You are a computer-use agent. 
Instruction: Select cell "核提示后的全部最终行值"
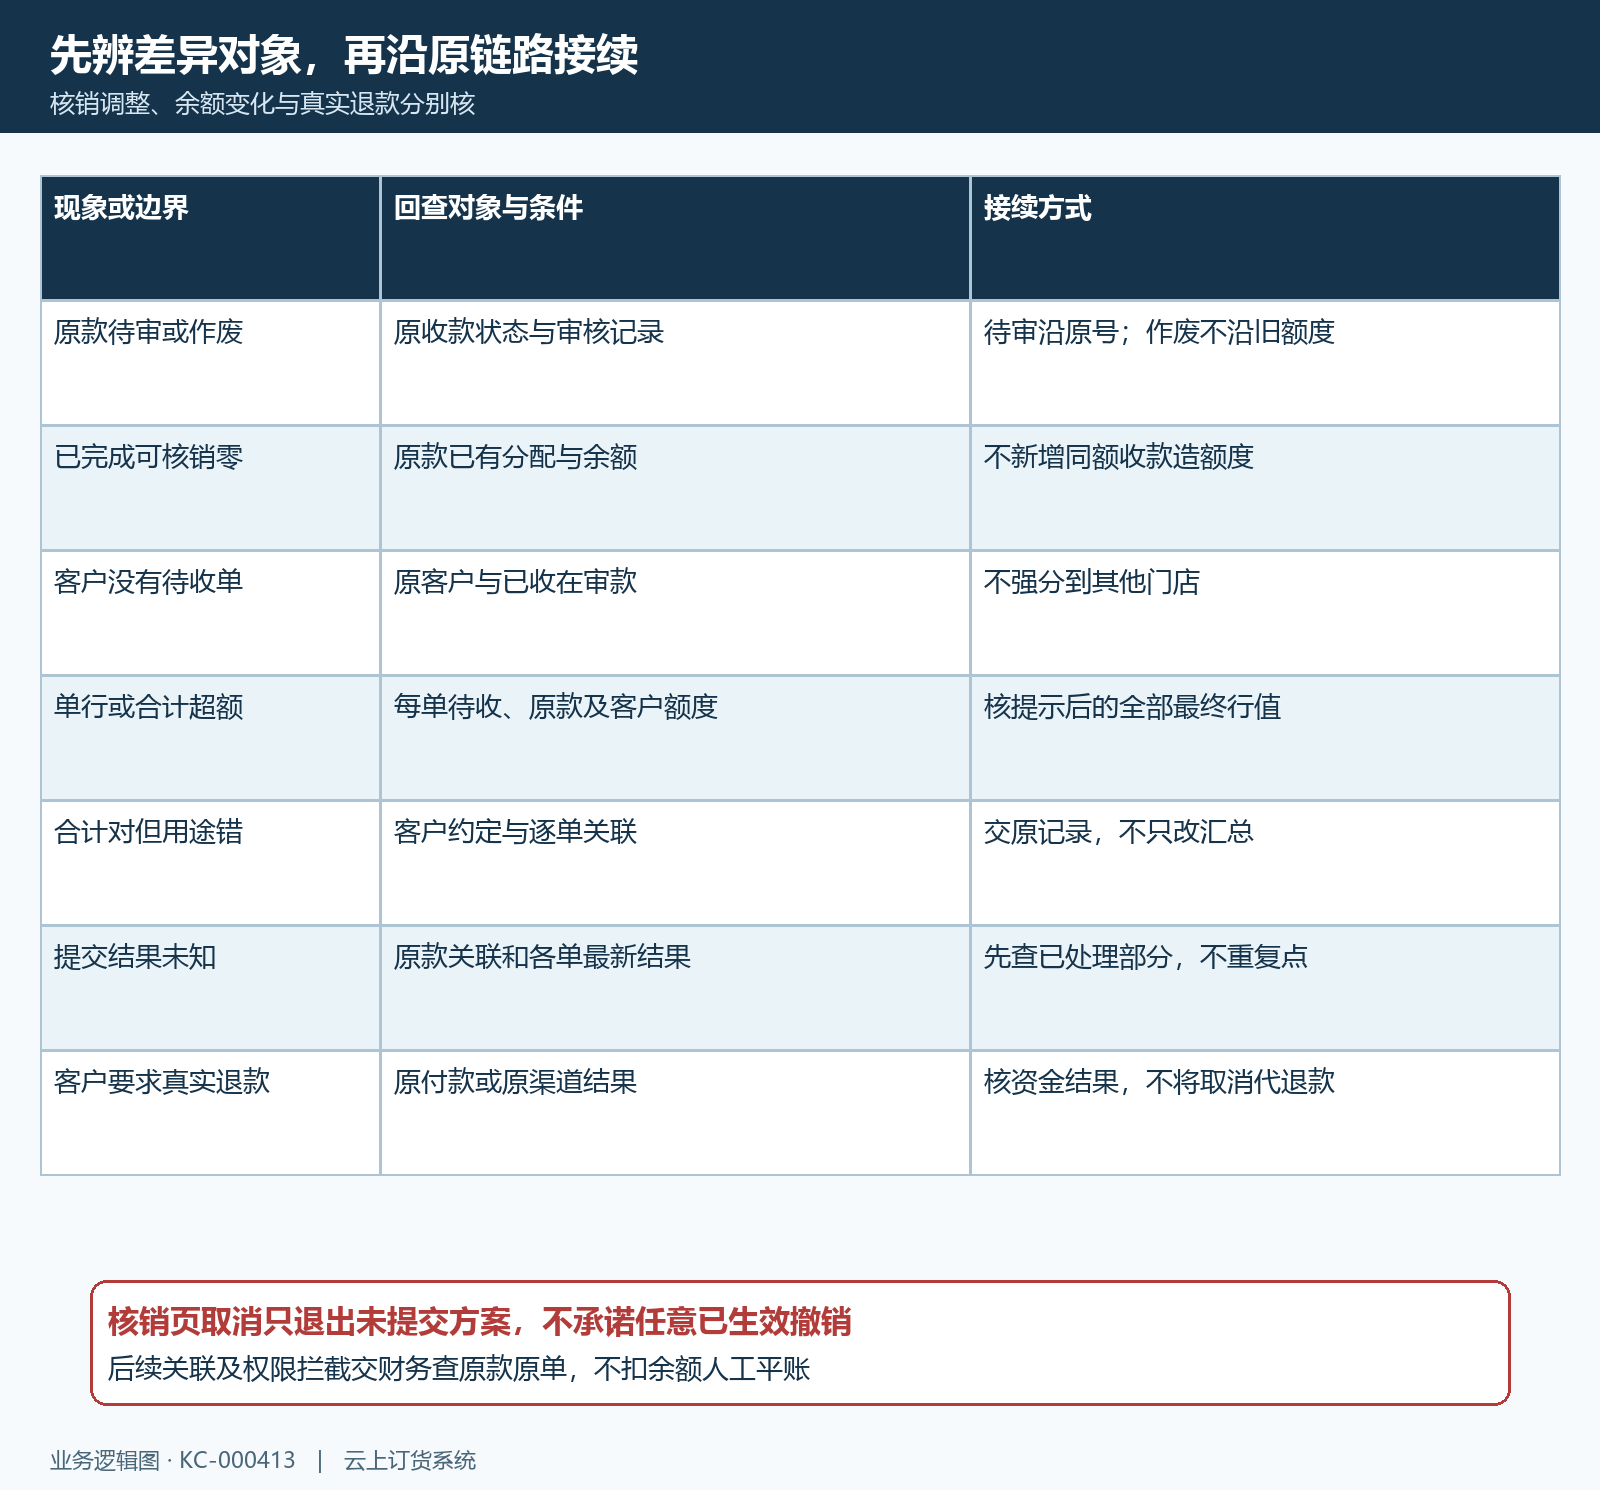pyautogui.click(x=1265, y=738)
